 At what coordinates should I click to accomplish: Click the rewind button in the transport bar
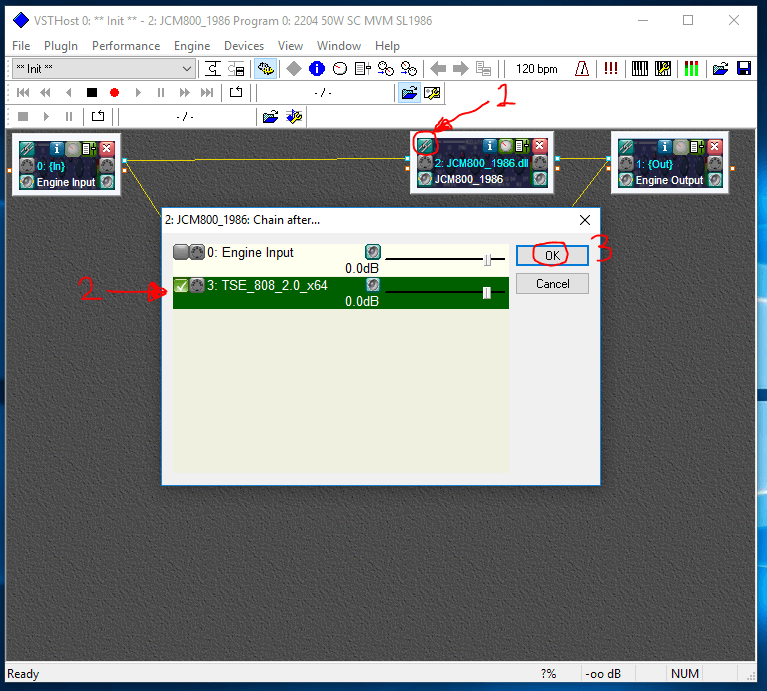point(45,92)
